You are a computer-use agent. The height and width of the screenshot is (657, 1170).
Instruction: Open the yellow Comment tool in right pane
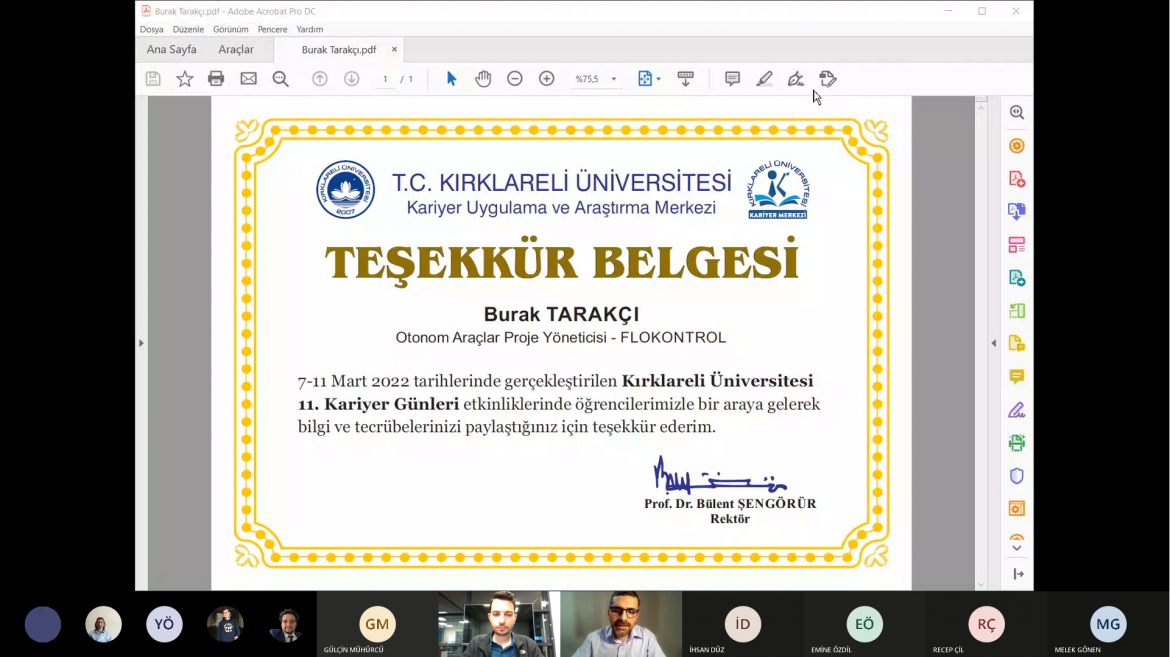(x=1016, y=376)
